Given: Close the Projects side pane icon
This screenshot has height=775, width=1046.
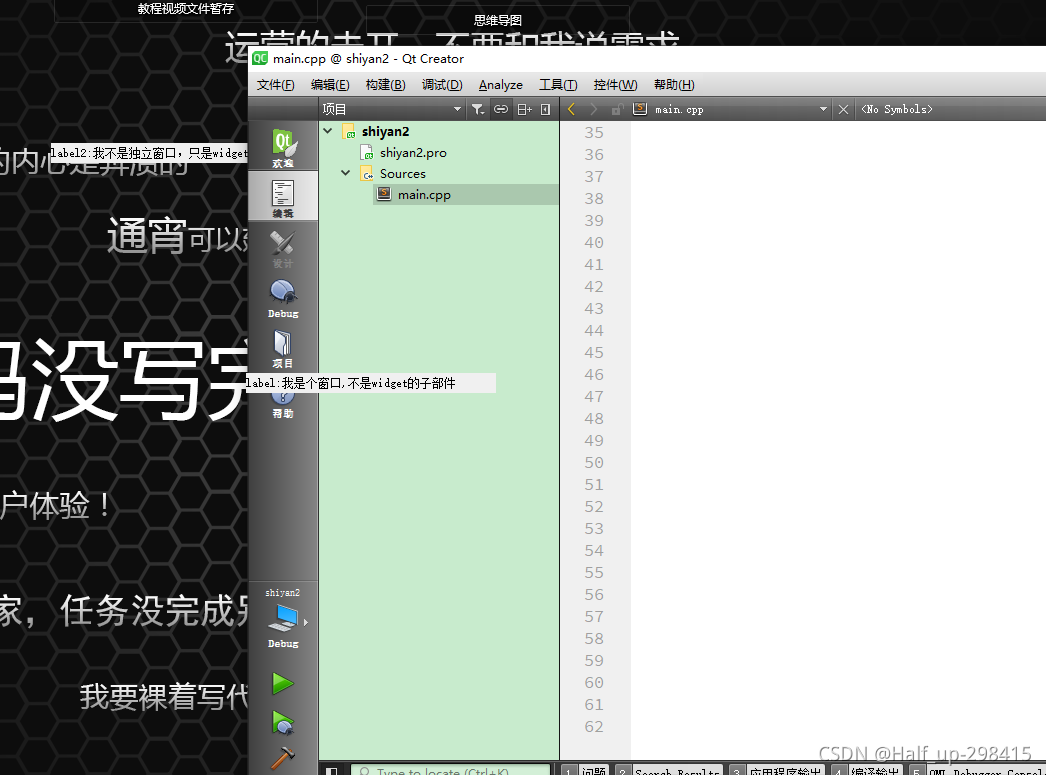Looking at the screenshot, I should point(546,109).
